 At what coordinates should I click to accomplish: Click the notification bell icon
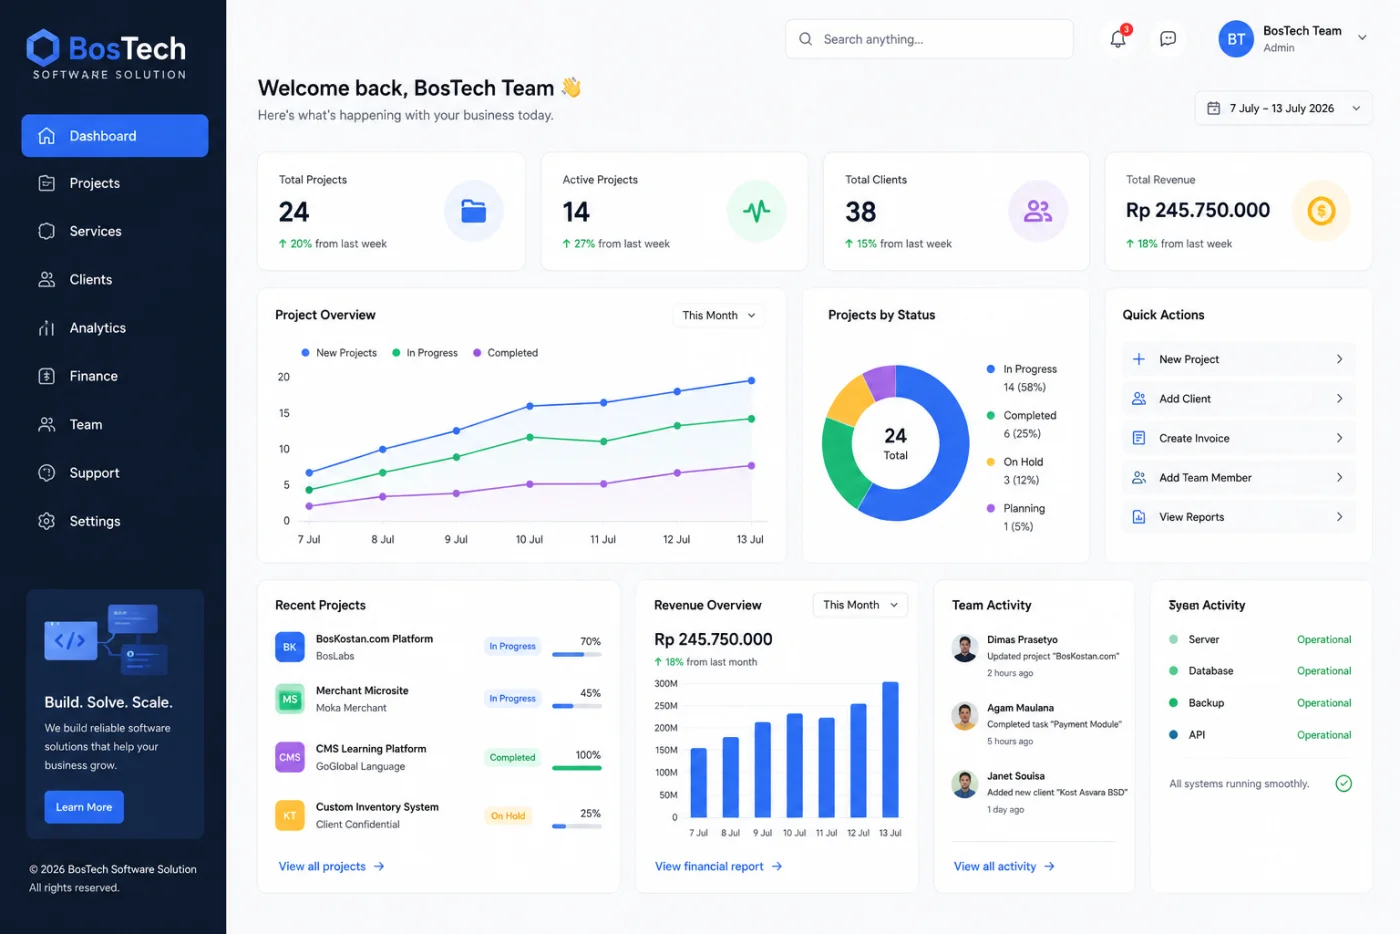pyautogui.click(x=1118, y=39)
